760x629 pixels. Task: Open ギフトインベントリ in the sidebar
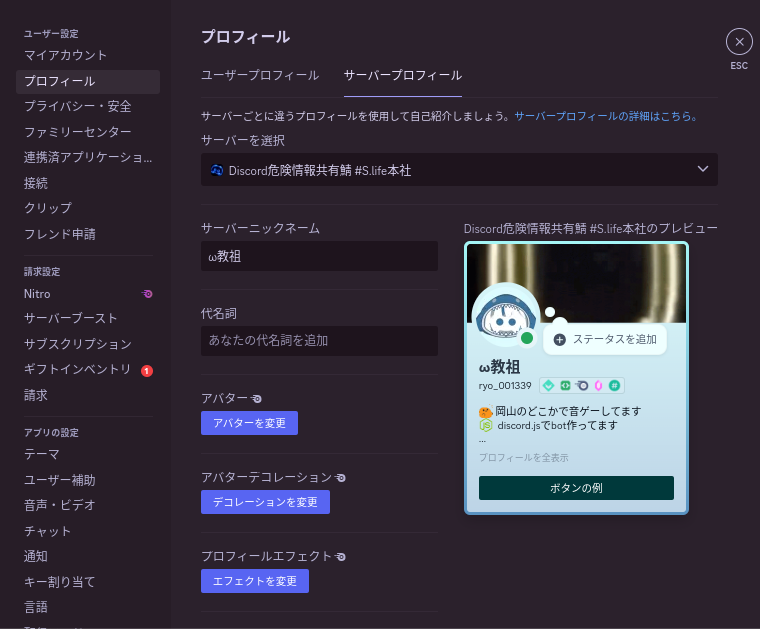pyautogui.click(x=78, y=369)
